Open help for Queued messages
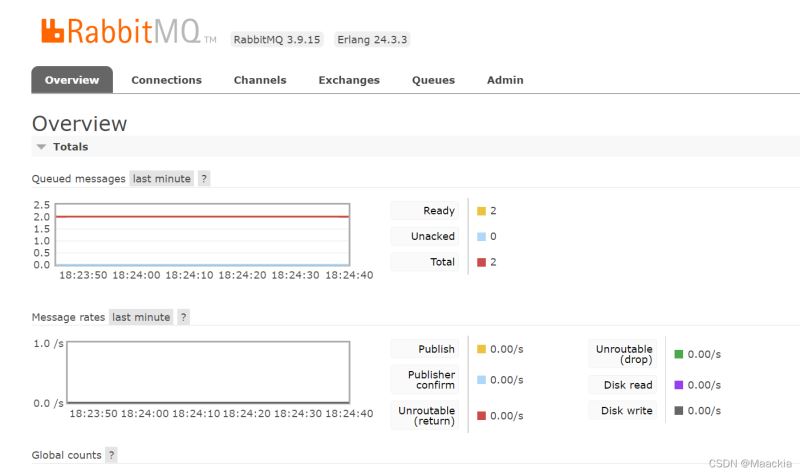The width and height of the screenshot is (800, 473). click(x=204, y=179)
